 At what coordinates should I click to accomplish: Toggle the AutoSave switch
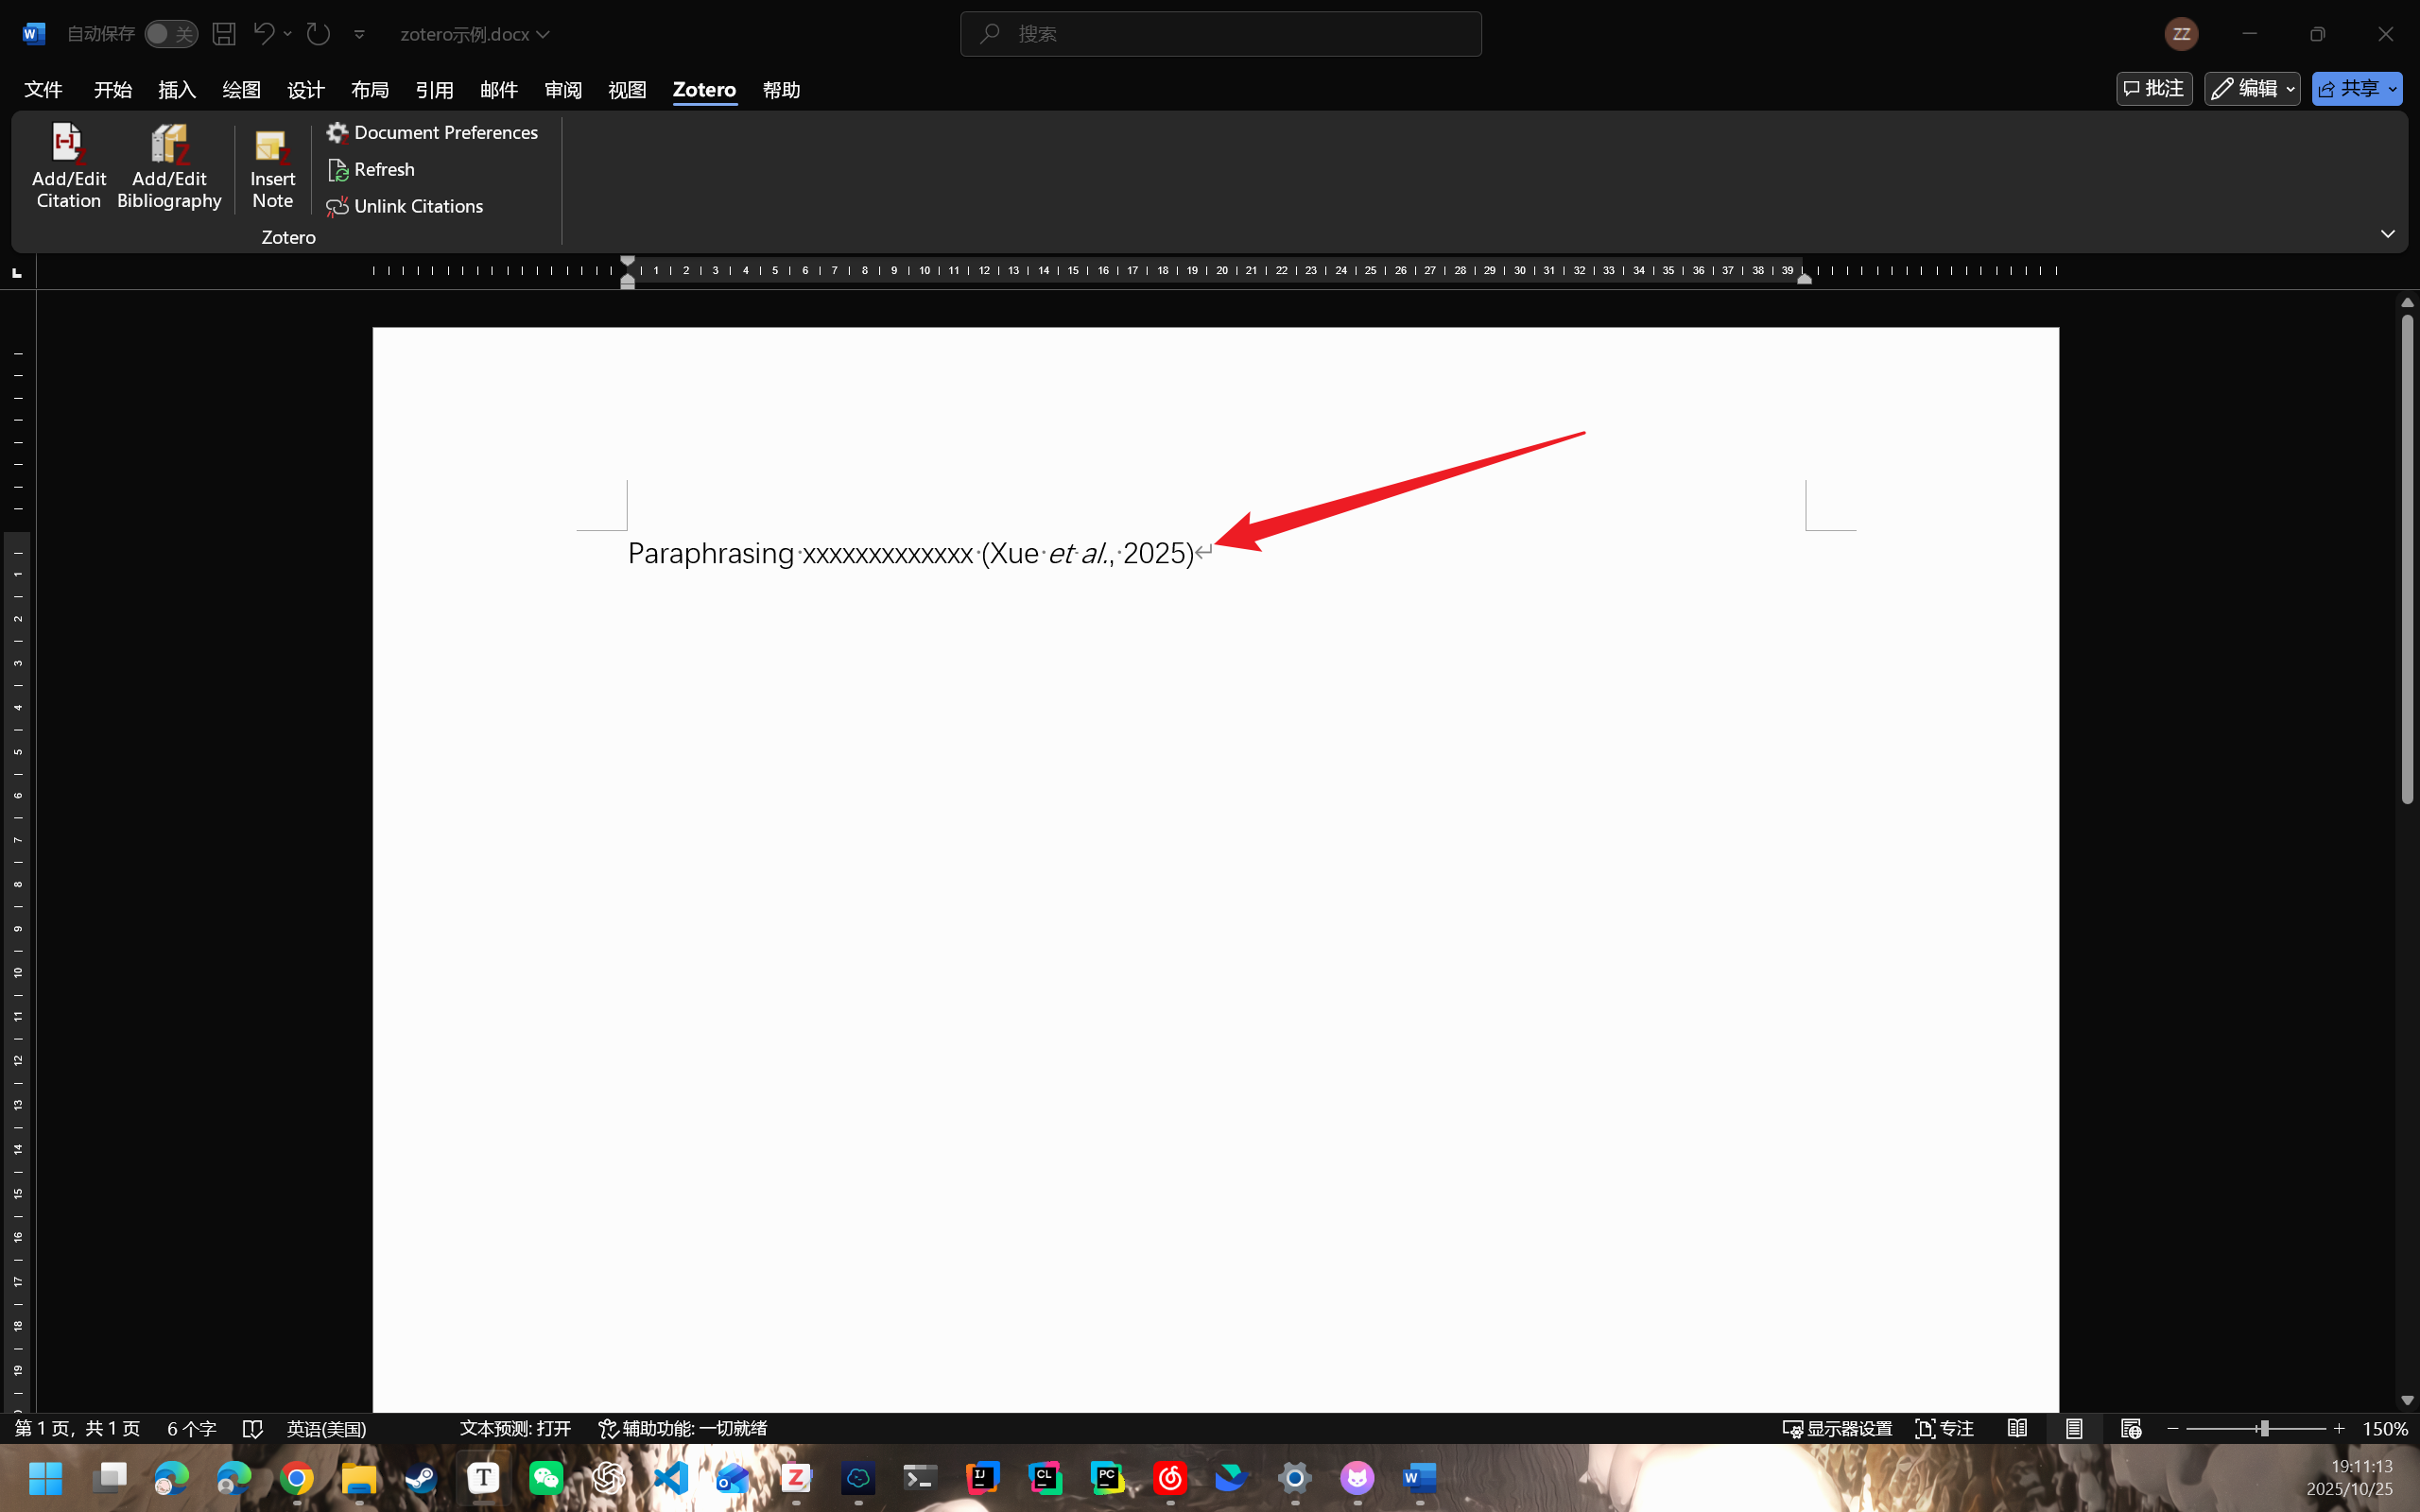[170, 34]
